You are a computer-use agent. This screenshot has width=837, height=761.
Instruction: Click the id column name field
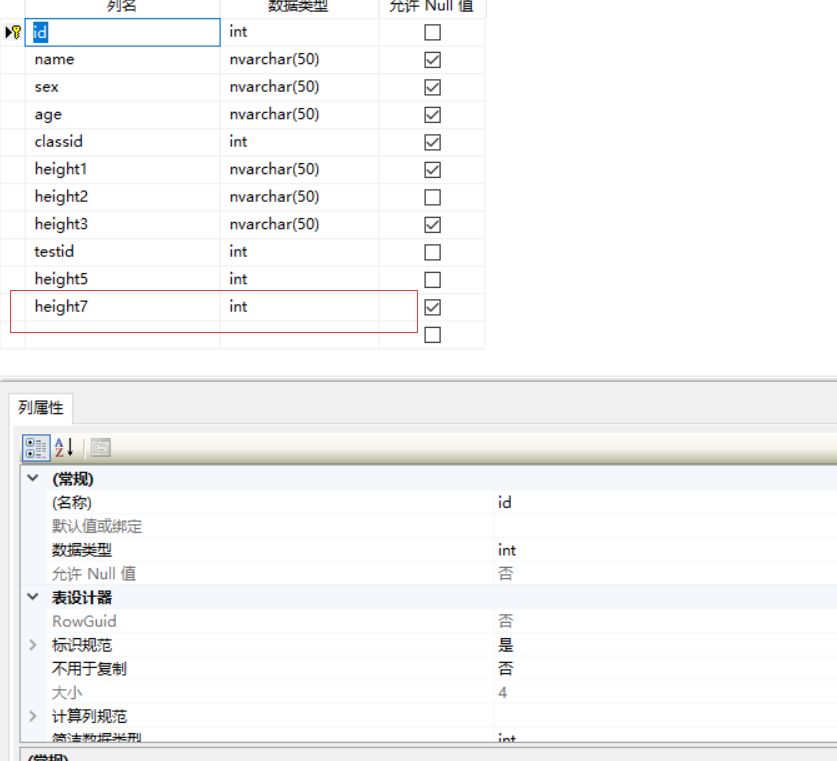click(122, 32)
